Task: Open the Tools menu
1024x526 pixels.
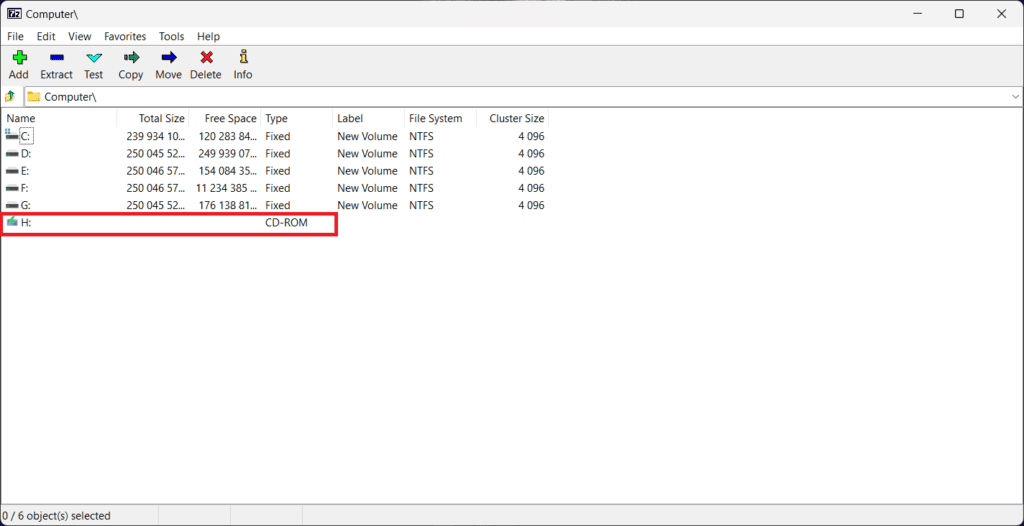Action: point(171,37)
